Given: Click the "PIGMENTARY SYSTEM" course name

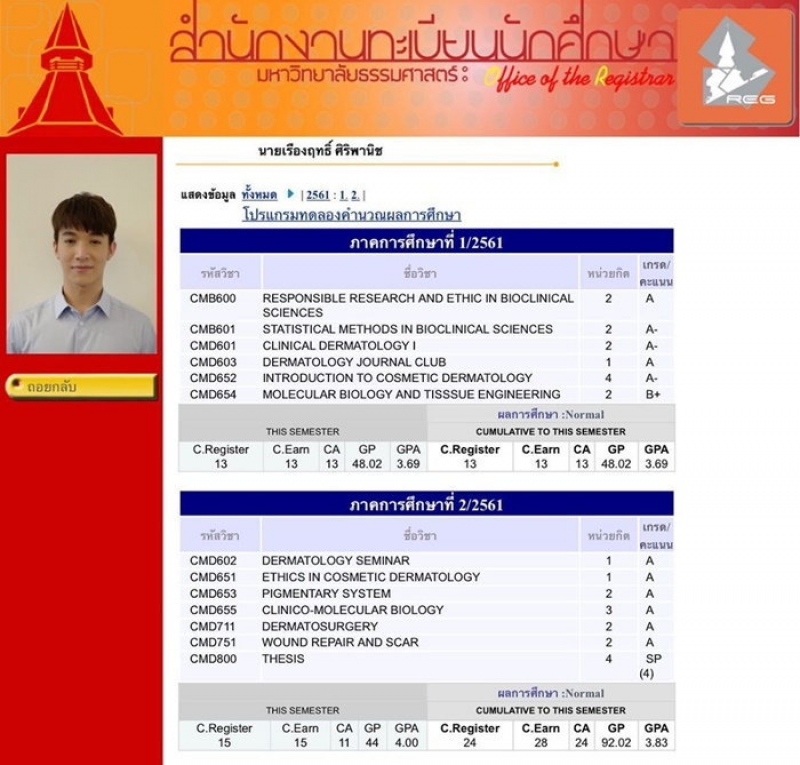Looking at the screenshot, I should (x=326, y=594).
